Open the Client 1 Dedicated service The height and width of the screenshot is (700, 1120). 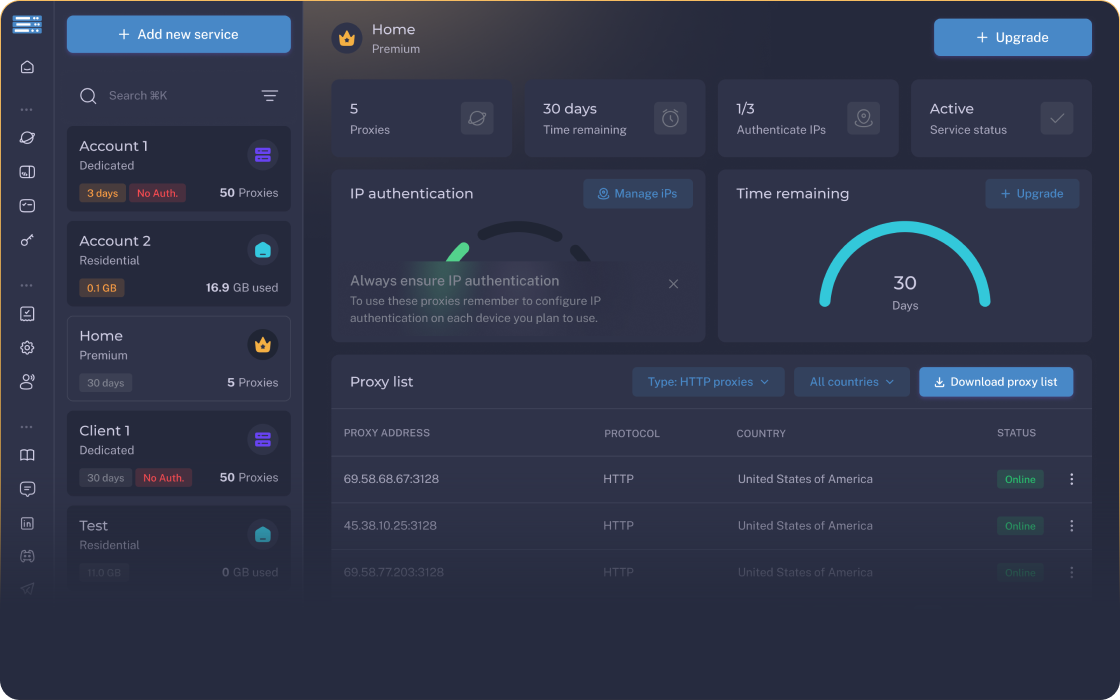[179, 453]
